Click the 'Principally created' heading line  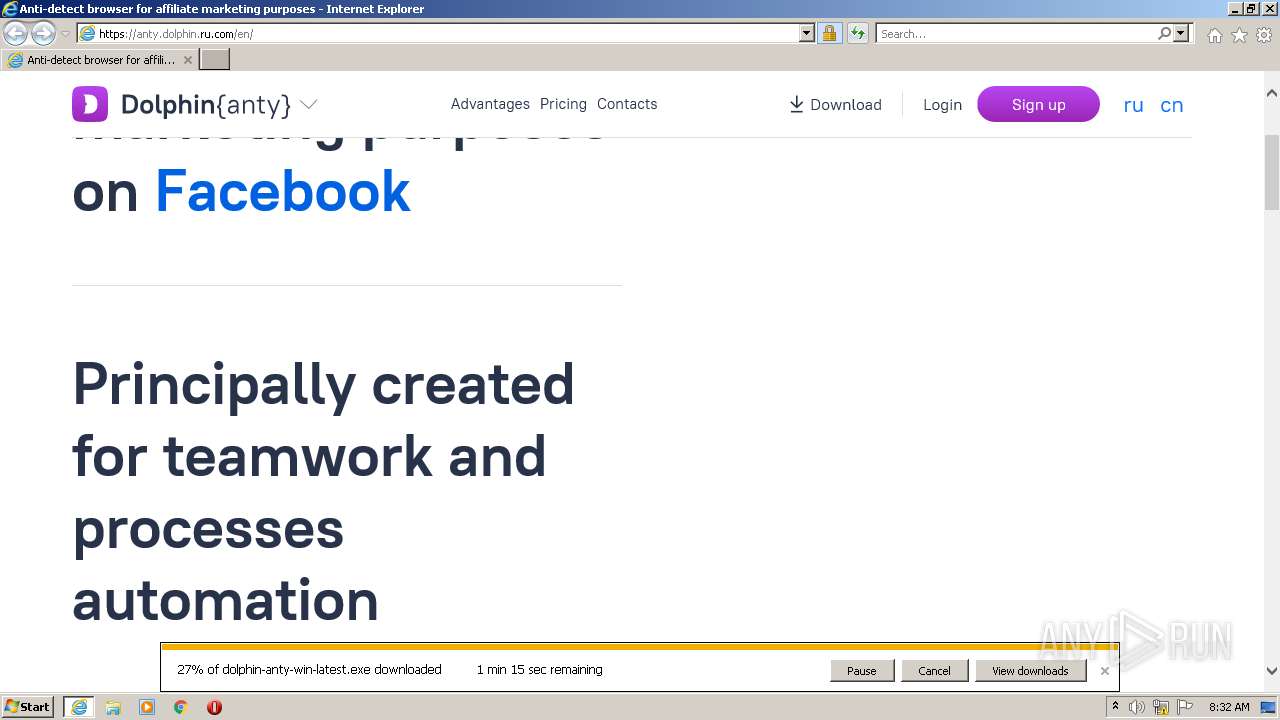click(323, 384)
